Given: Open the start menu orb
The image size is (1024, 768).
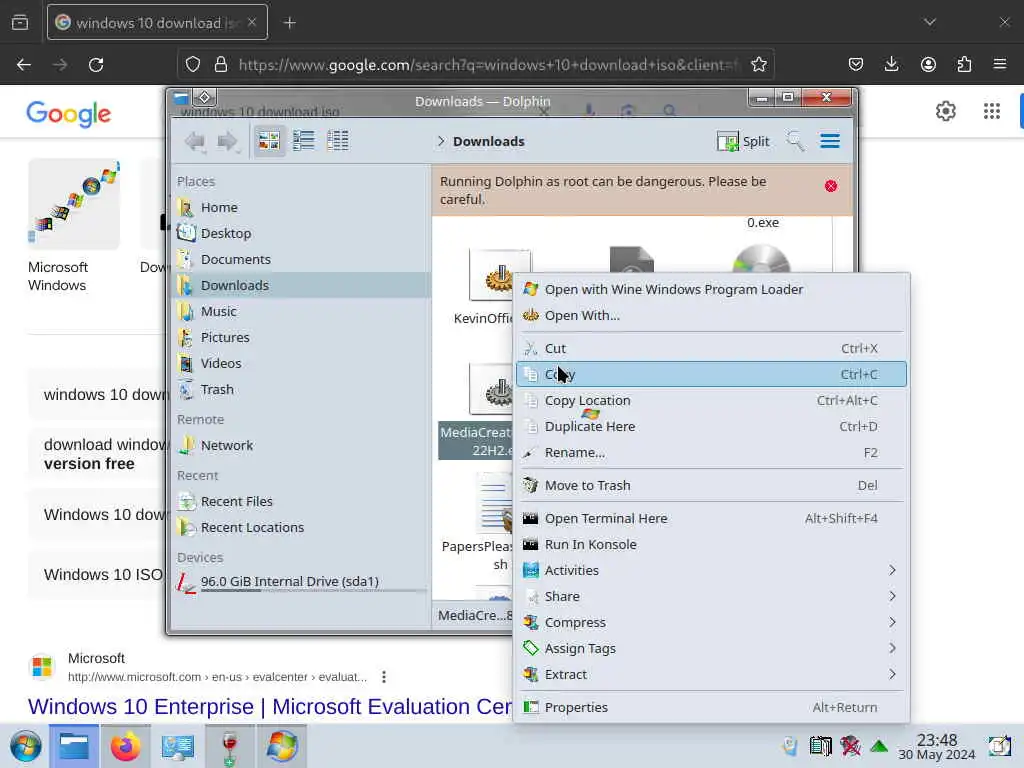Looking at the screenshot, I should tap(25, 746).
